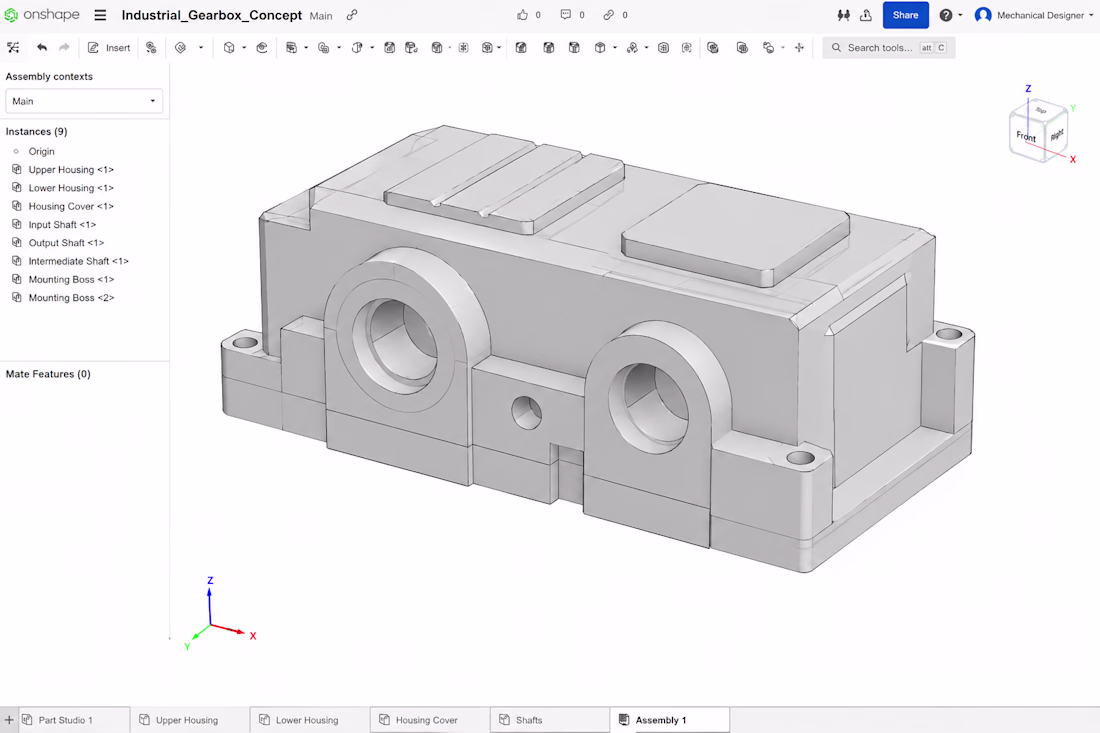Screen dimensions: 1100x733
Task: Click the Share button
Action: click(905, 15)
